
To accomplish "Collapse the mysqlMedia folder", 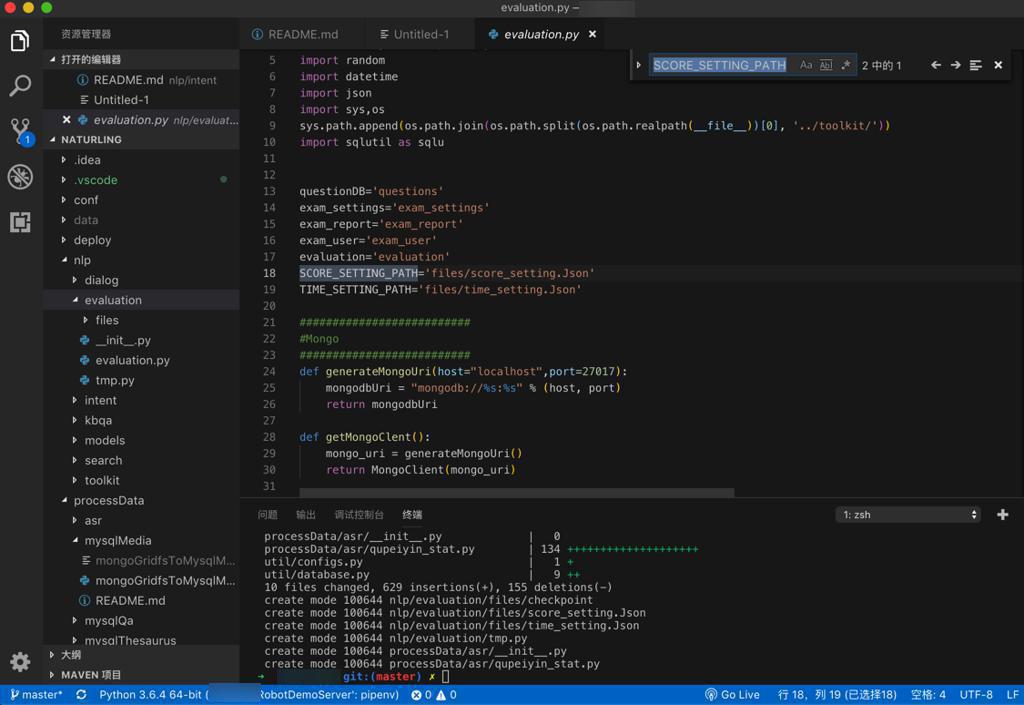I will (x=141, y=540).
